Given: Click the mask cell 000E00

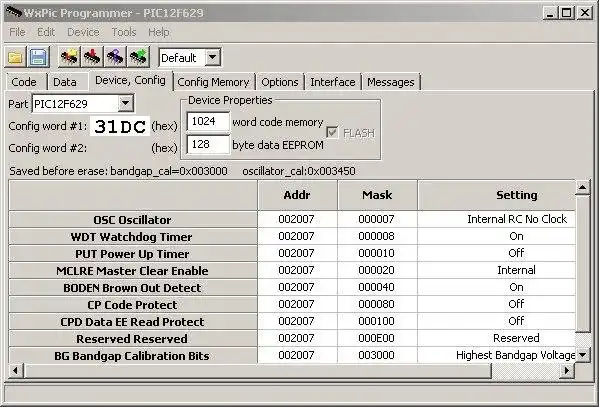Looking at the screenshot, I should (x=377, y=338).
